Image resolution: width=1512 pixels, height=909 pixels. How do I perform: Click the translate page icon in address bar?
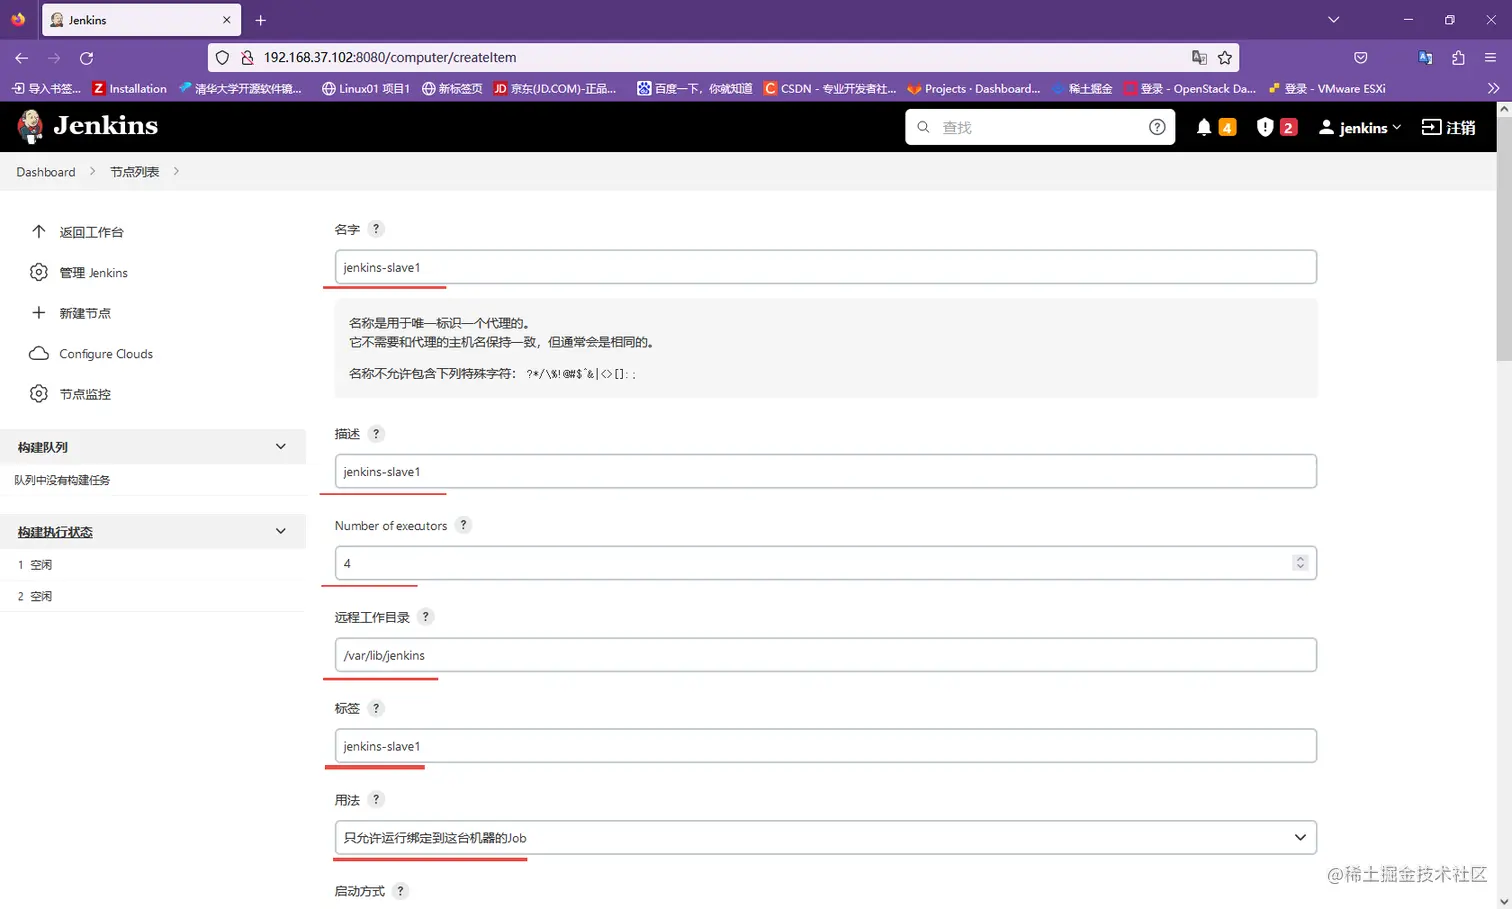click(x=1199, y=58)
